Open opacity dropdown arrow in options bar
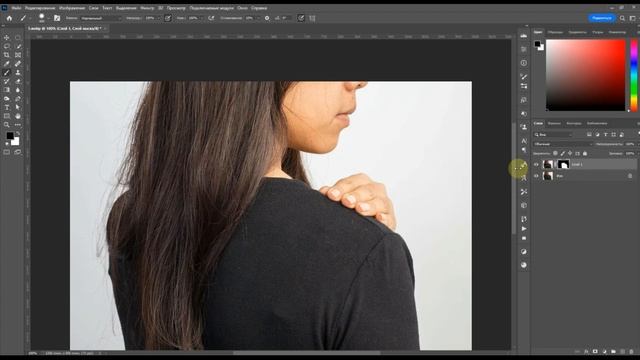 tap(158, 18)
